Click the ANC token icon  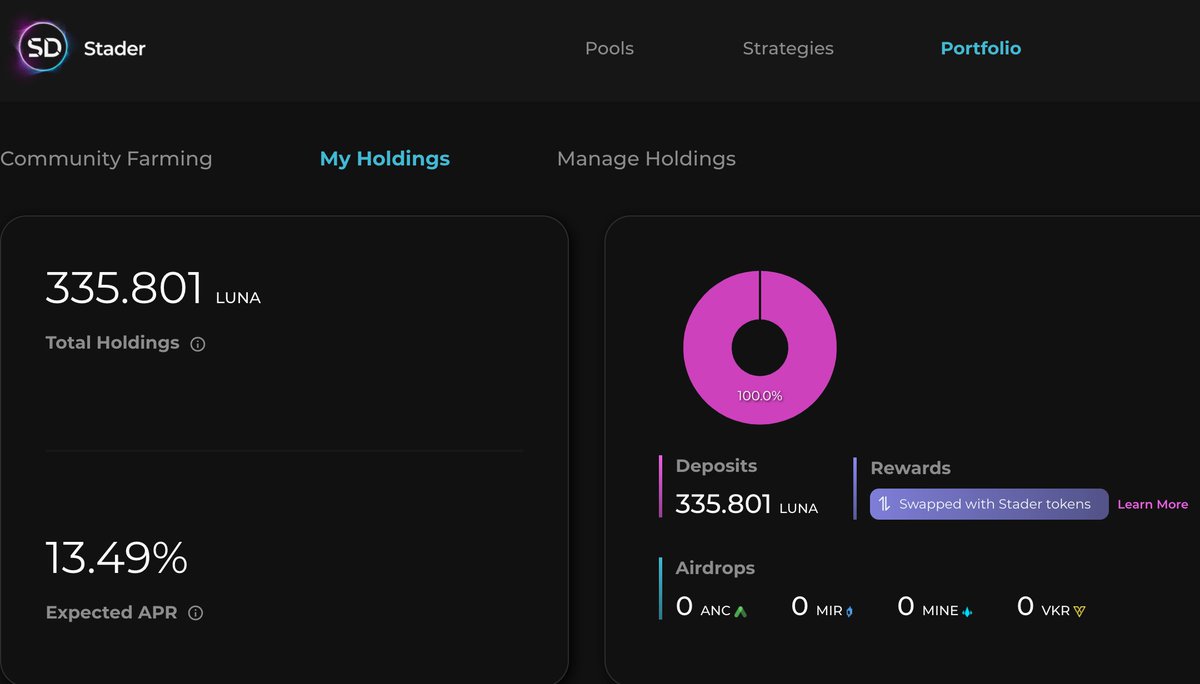(x=740, y=610)
